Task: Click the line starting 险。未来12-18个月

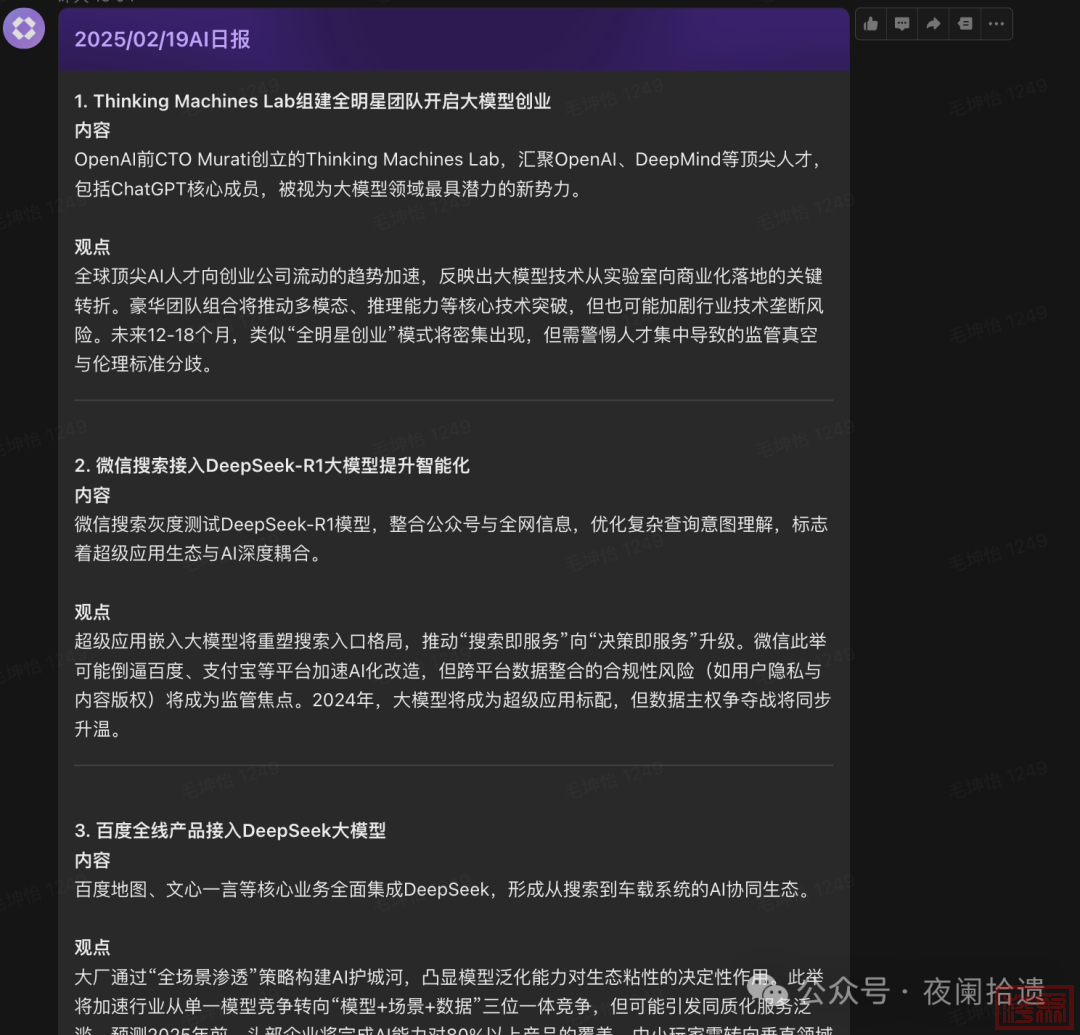Action: tap(446, 335)
